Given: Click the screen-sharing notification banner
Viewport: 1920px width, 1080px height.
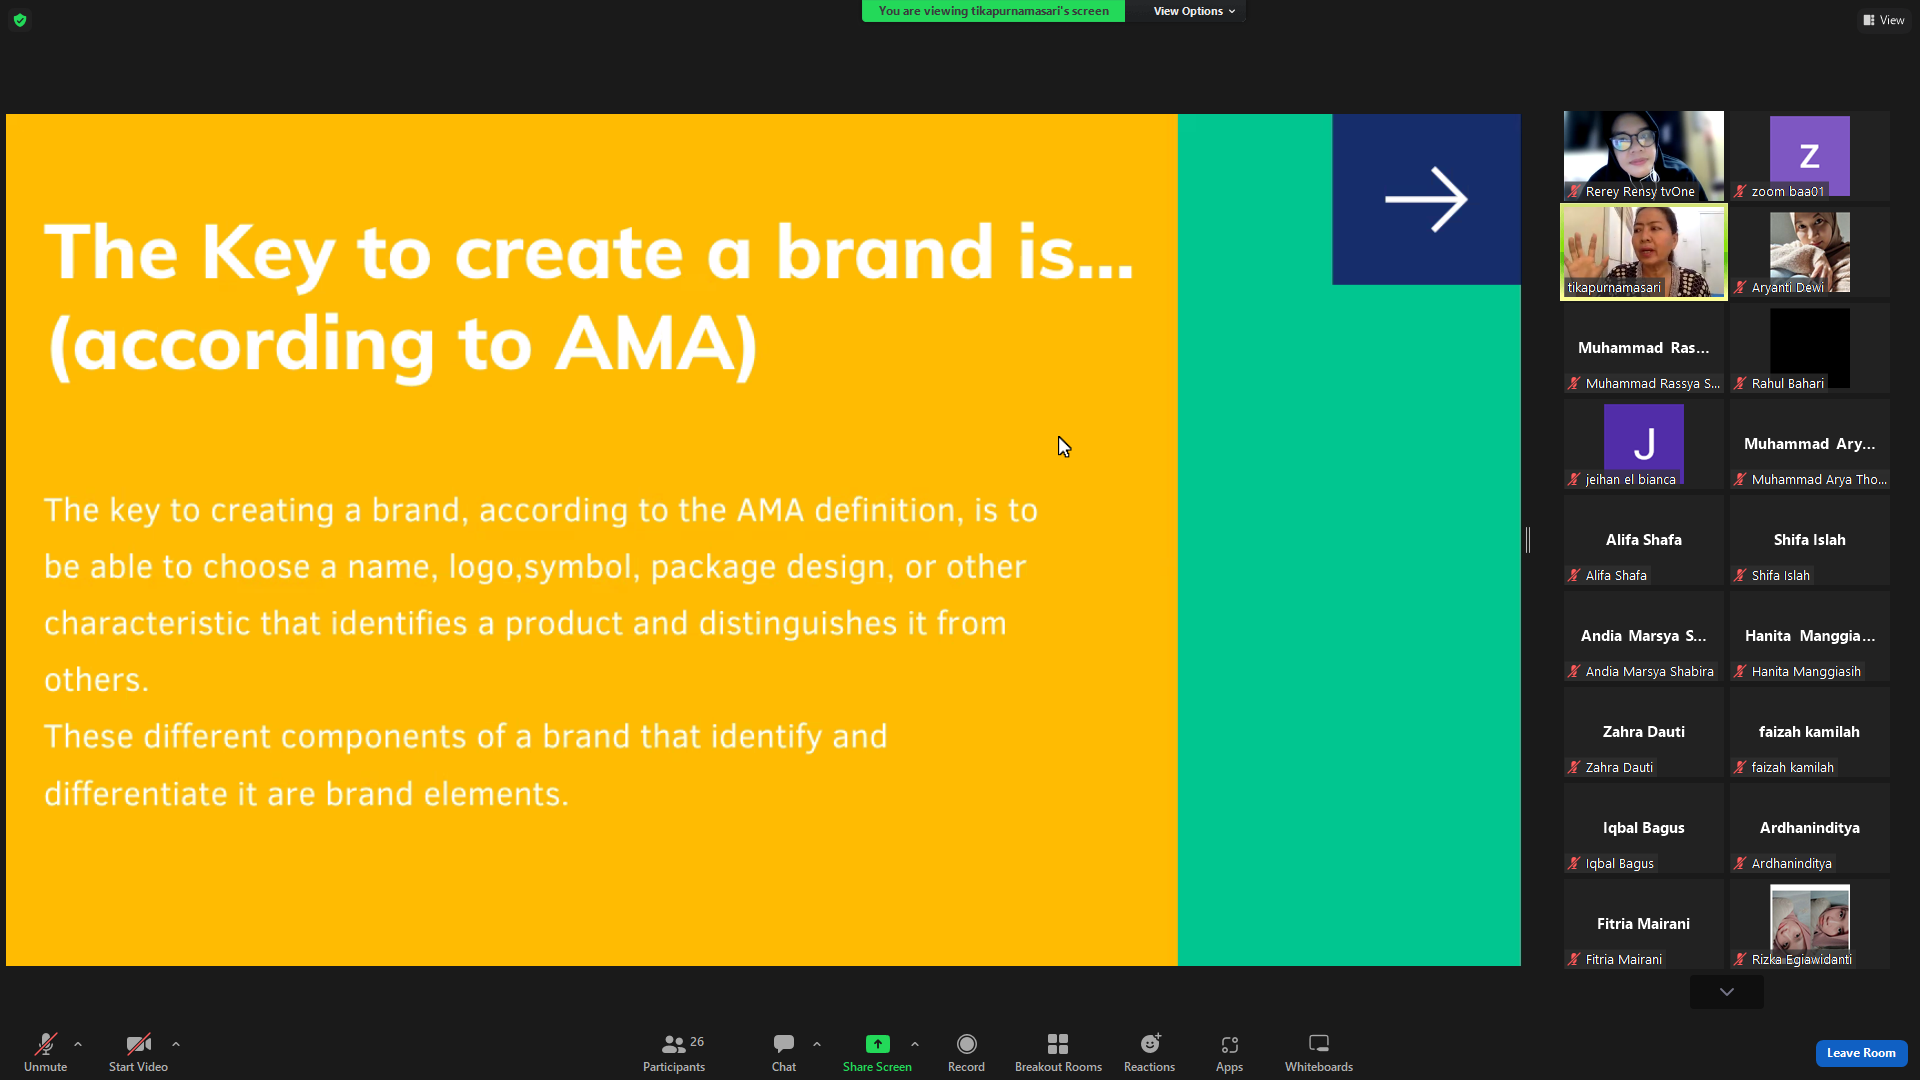Looking at the screenshot, I should click(x=993, y=11).
